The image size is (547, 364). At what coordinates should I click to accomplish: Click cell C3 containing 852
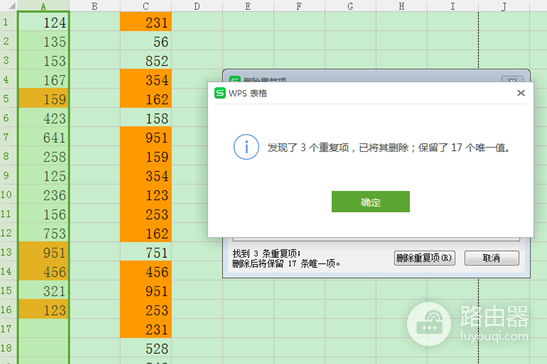click(146, 60)
